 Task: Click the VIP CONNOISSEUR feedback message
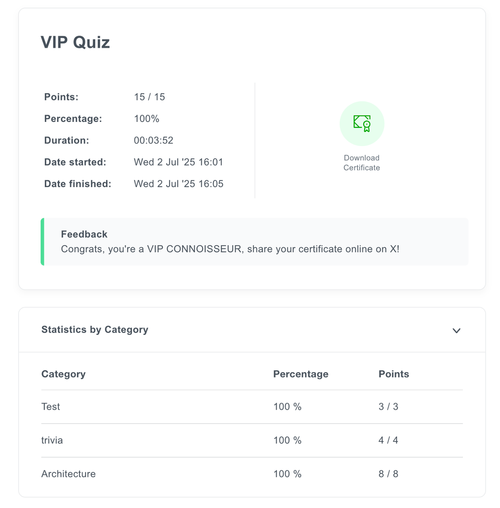[230, 249]
